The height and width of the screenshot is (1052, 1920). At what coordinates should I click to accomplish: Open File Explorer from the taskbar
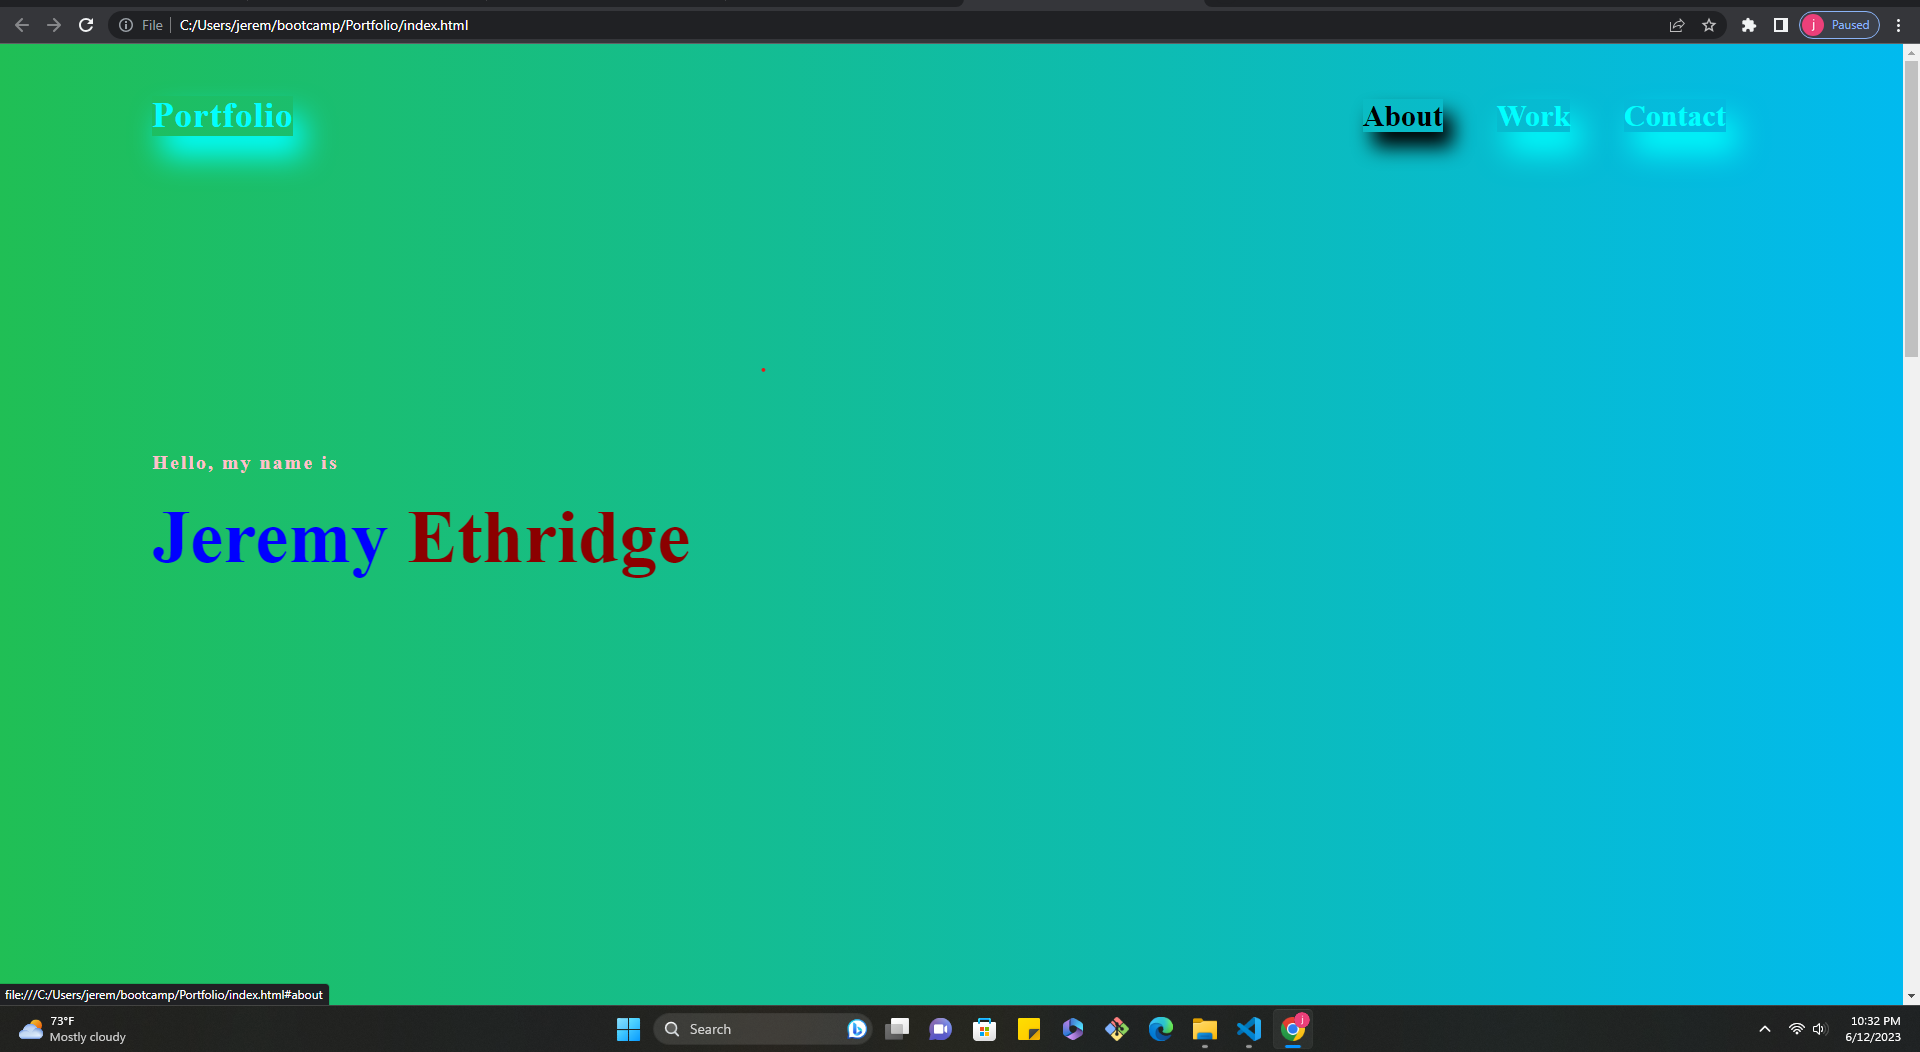coord(1204,1029)
